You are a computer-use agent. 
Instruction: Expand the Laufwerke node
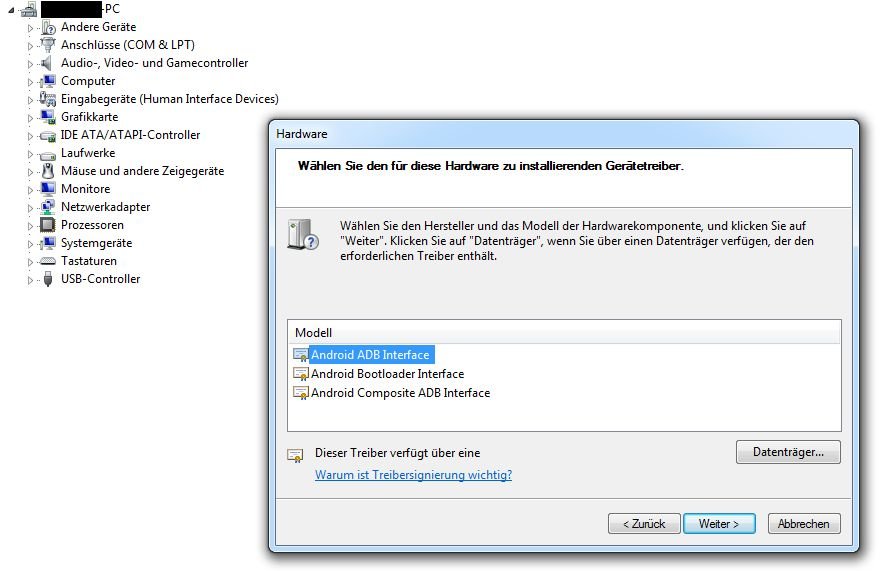coord(30,154)
